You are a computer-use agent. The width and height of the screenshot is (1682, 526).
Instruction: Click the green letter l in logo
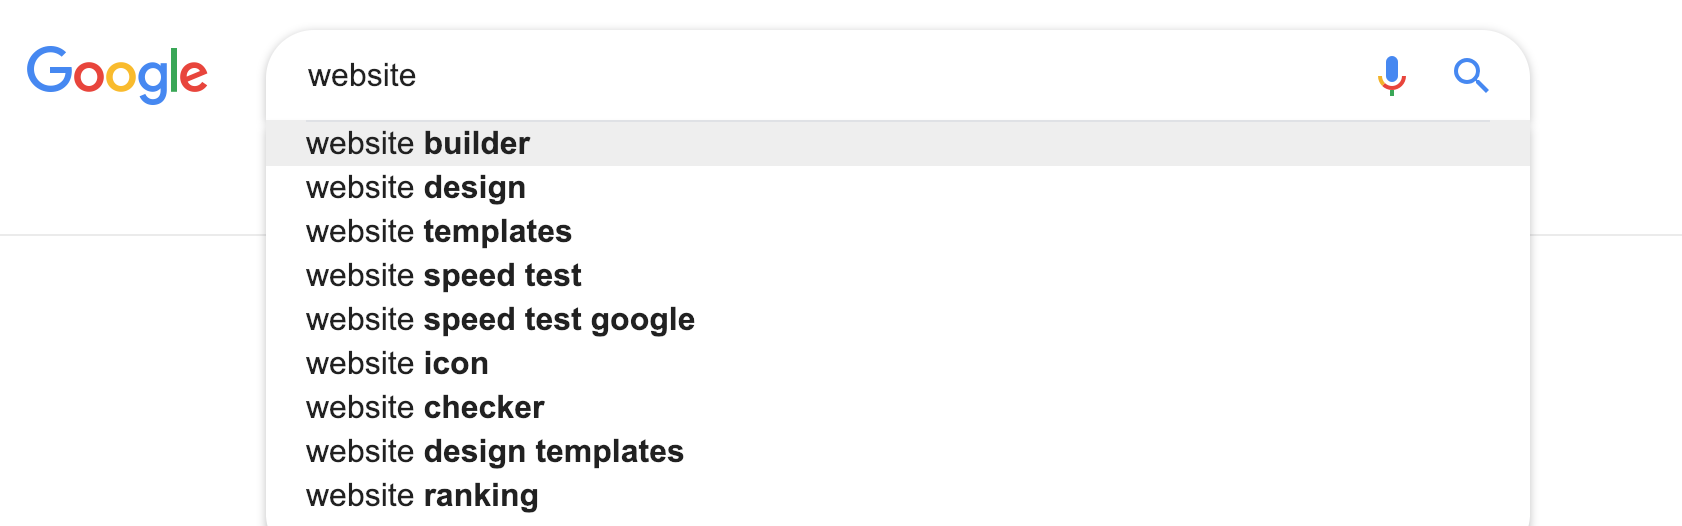[x=174, y=70]
